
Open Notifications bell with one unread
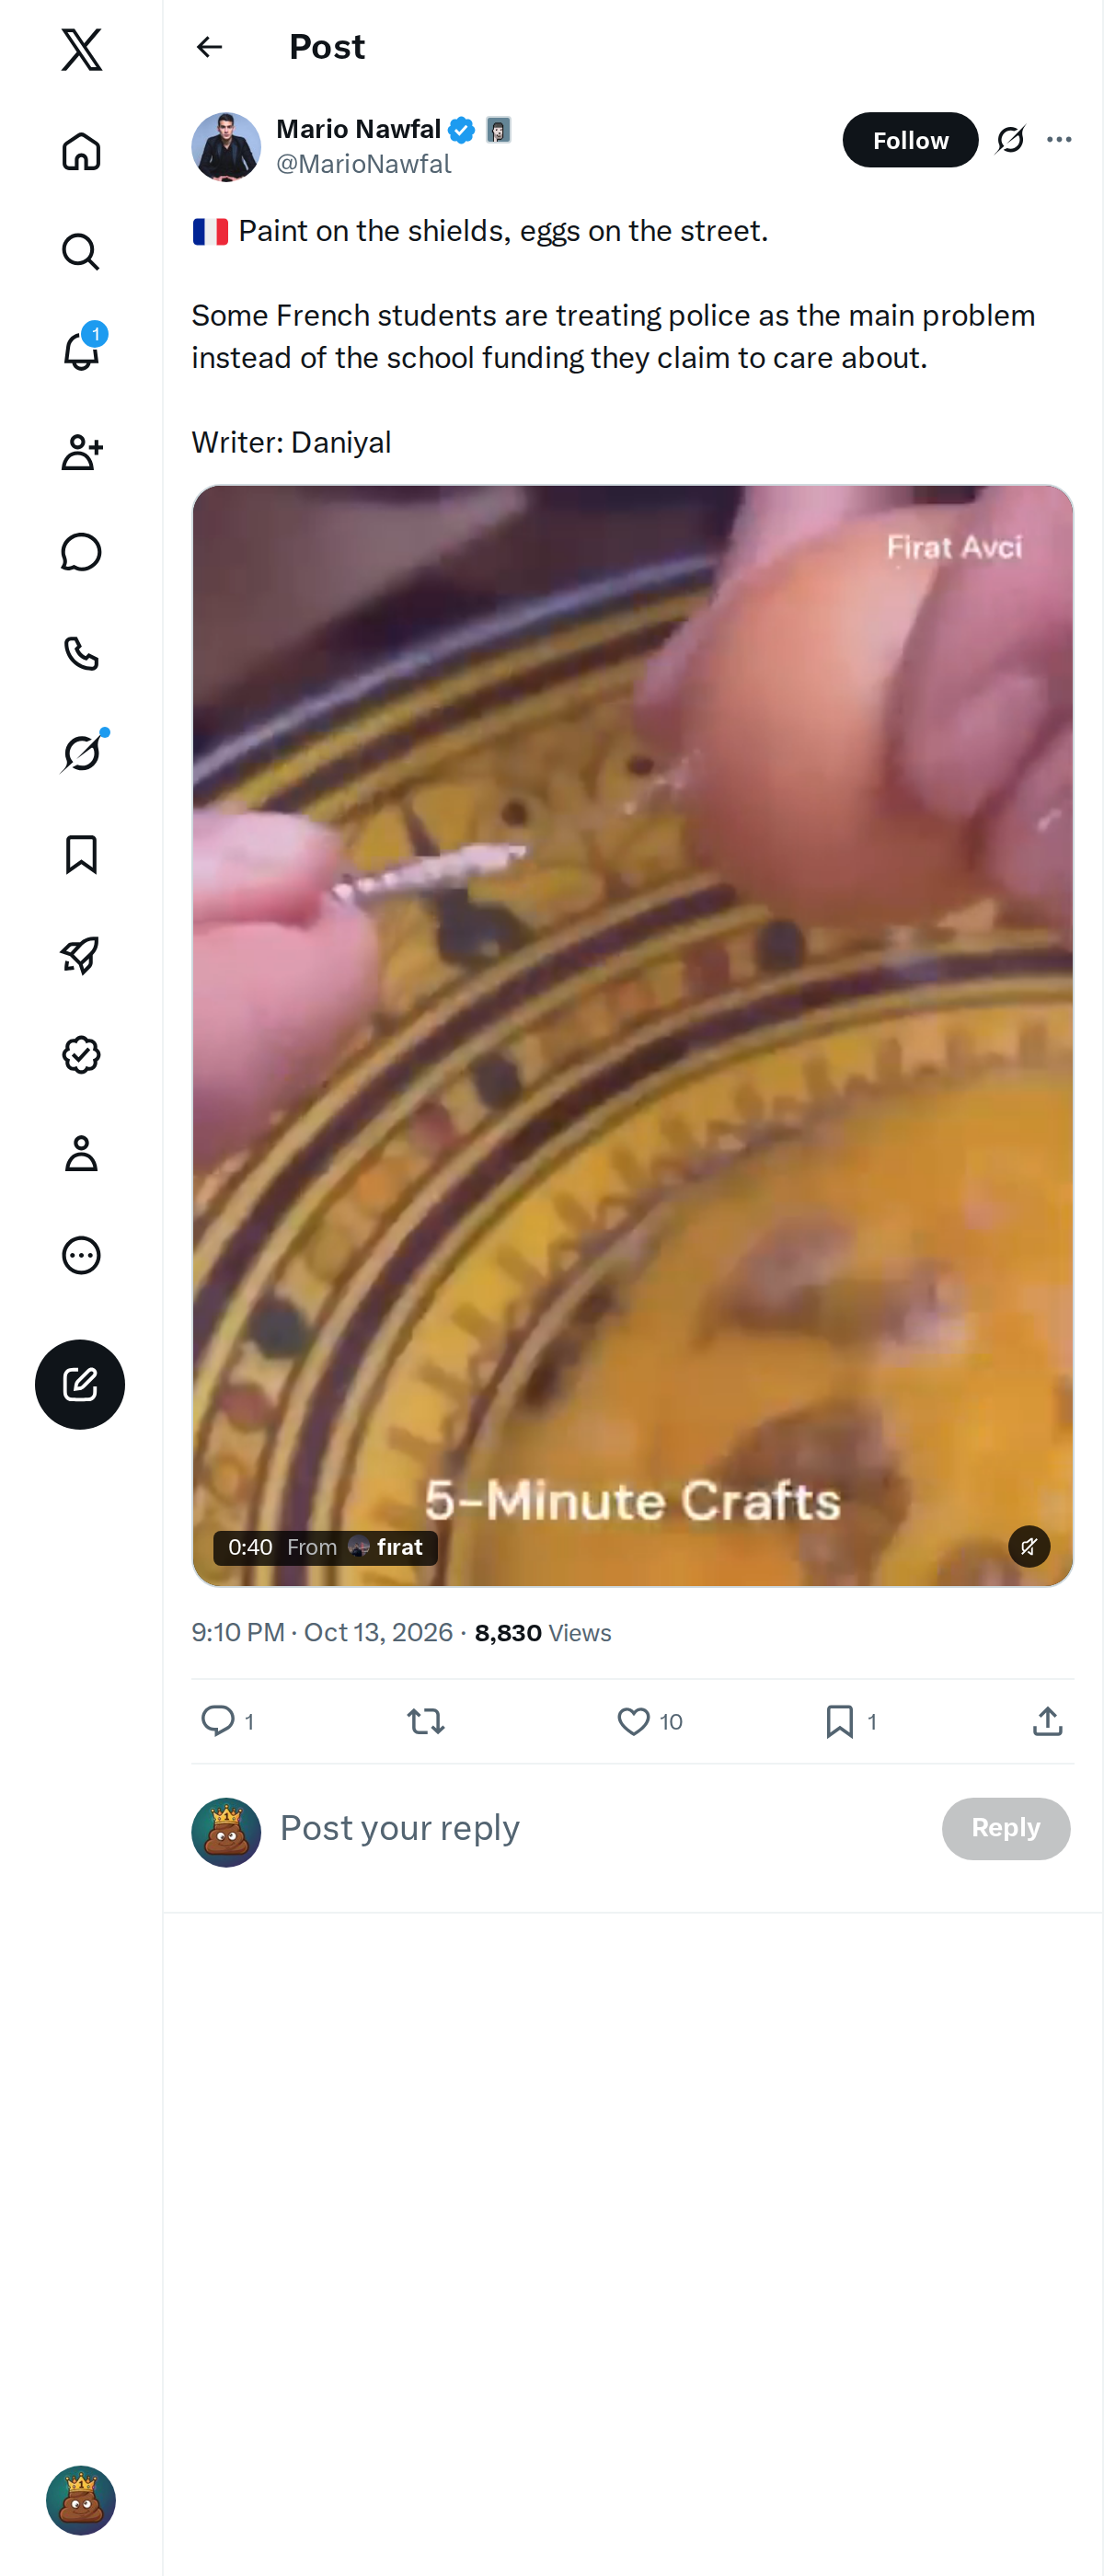click(x=81, y=351)
